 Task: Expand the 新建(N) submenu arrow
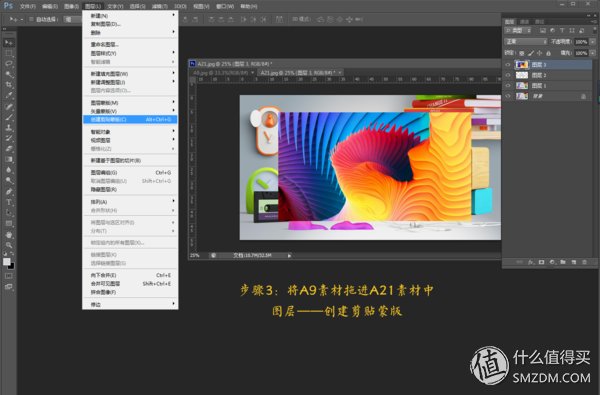coord(173,15)
